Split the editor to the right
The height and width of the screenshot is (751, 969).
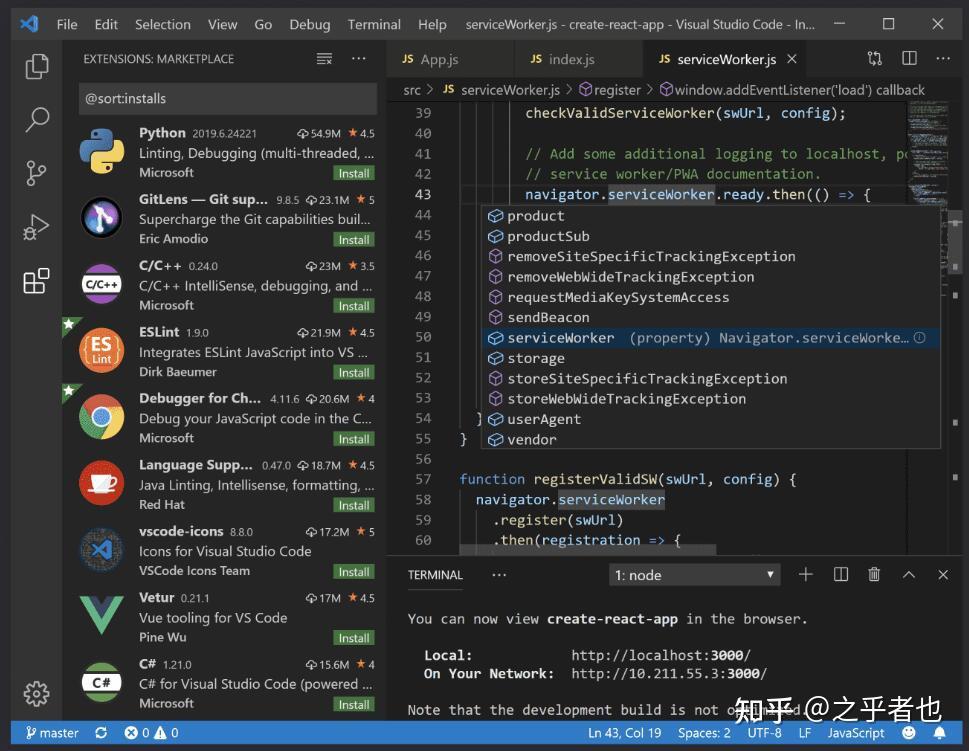(x=909, y=59)
